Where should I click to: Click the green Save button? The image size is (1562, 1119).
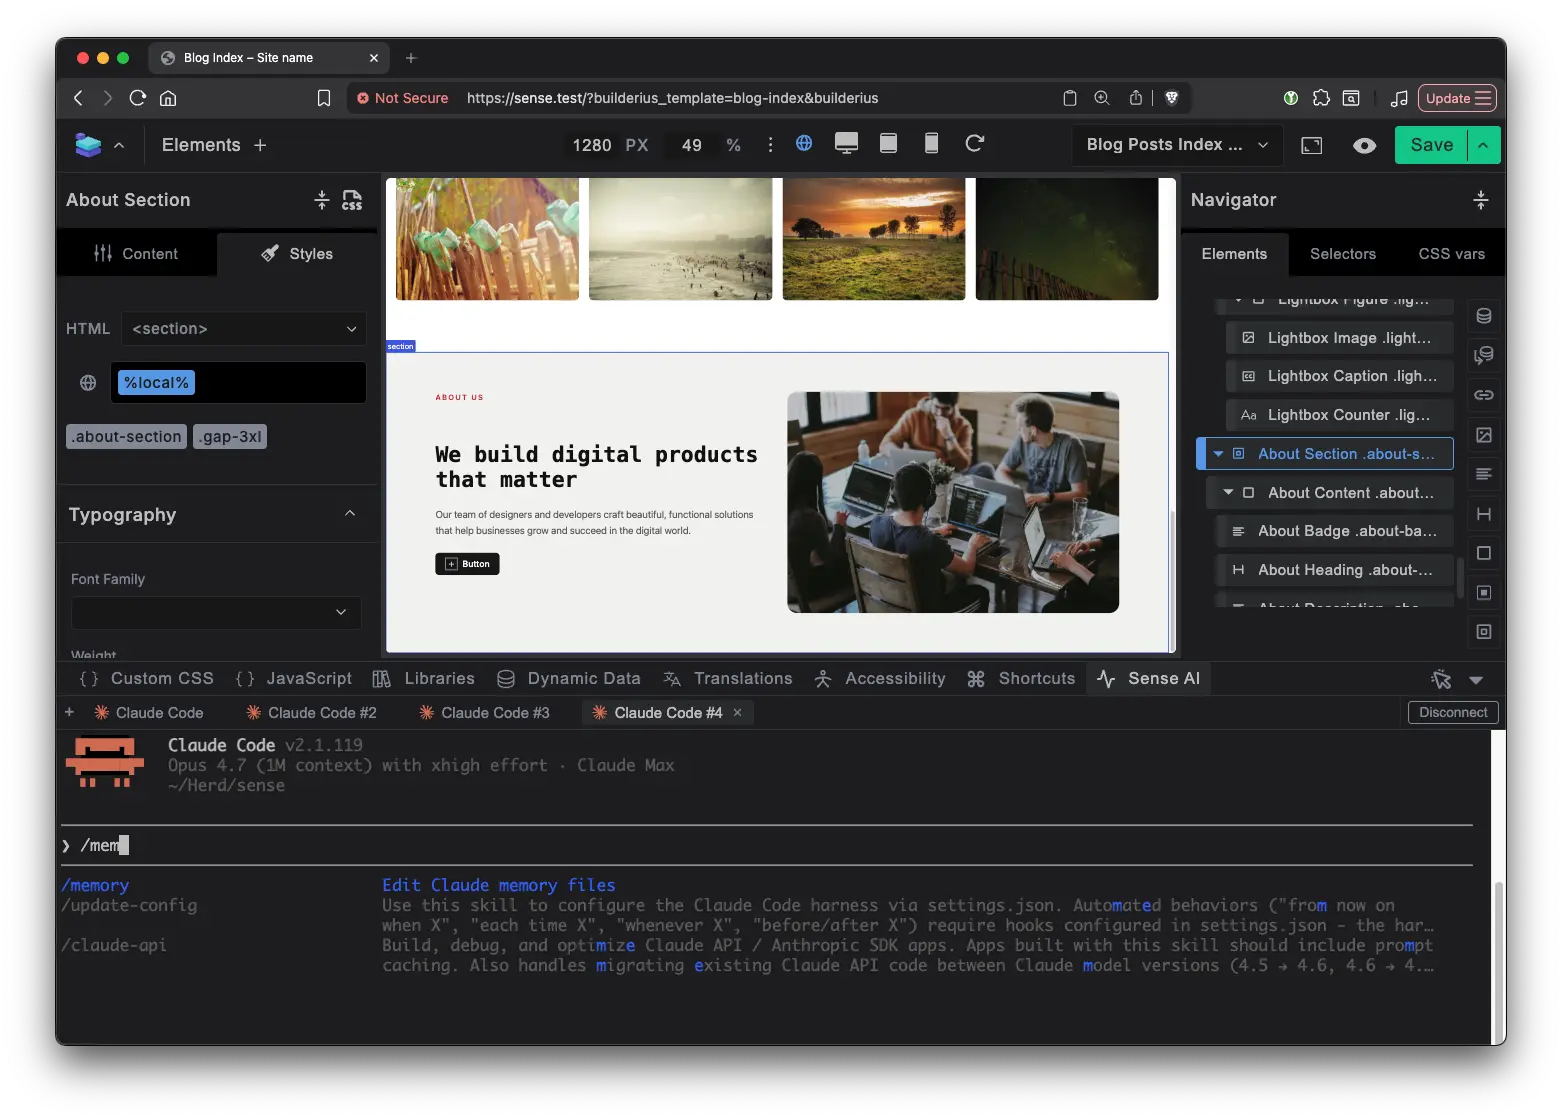(x=1431, y=145)
